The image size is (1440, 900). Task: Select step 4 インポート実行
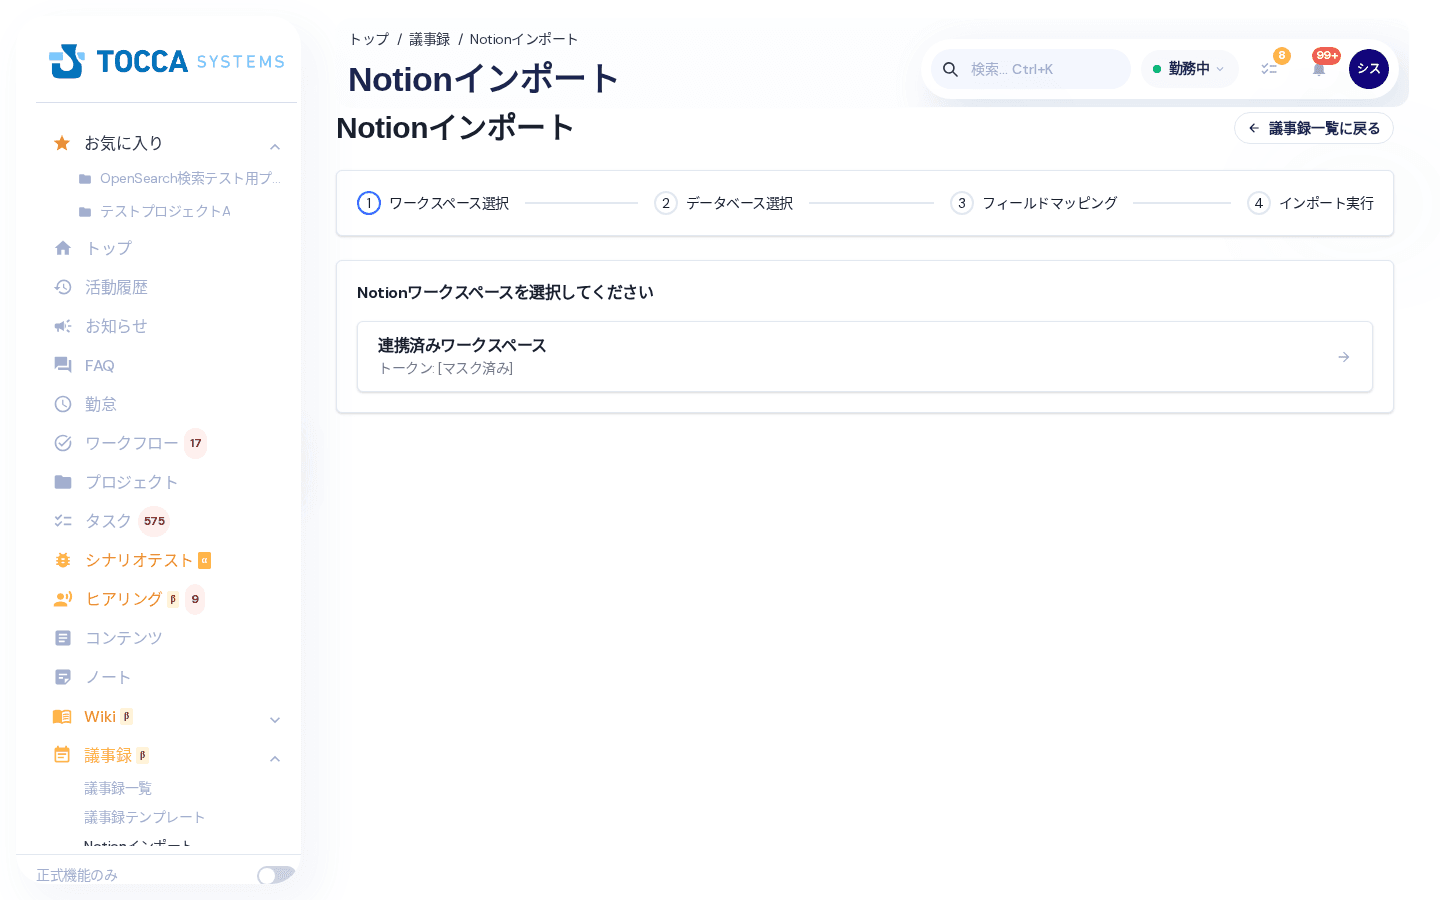[x=1311, y=203]
